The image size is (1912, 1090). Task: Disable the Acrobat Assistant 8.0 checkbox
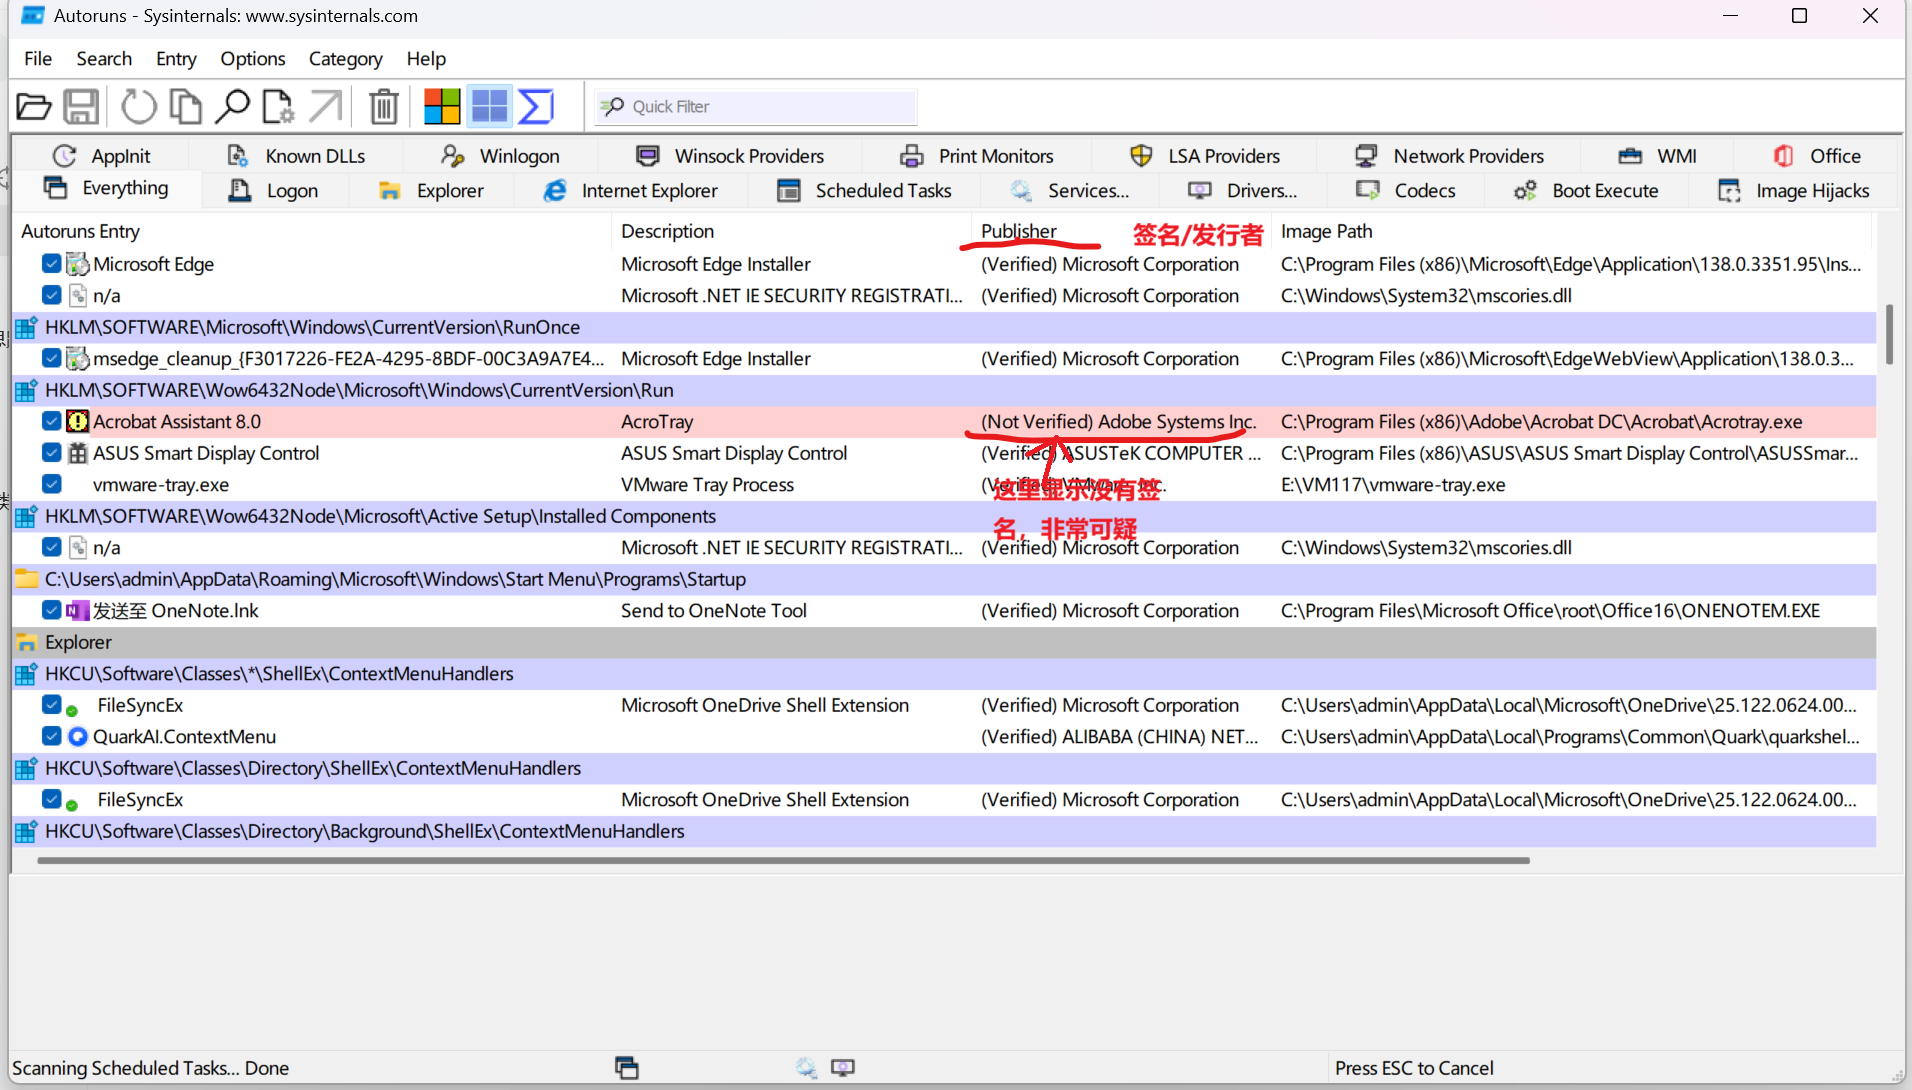point(52,421)
